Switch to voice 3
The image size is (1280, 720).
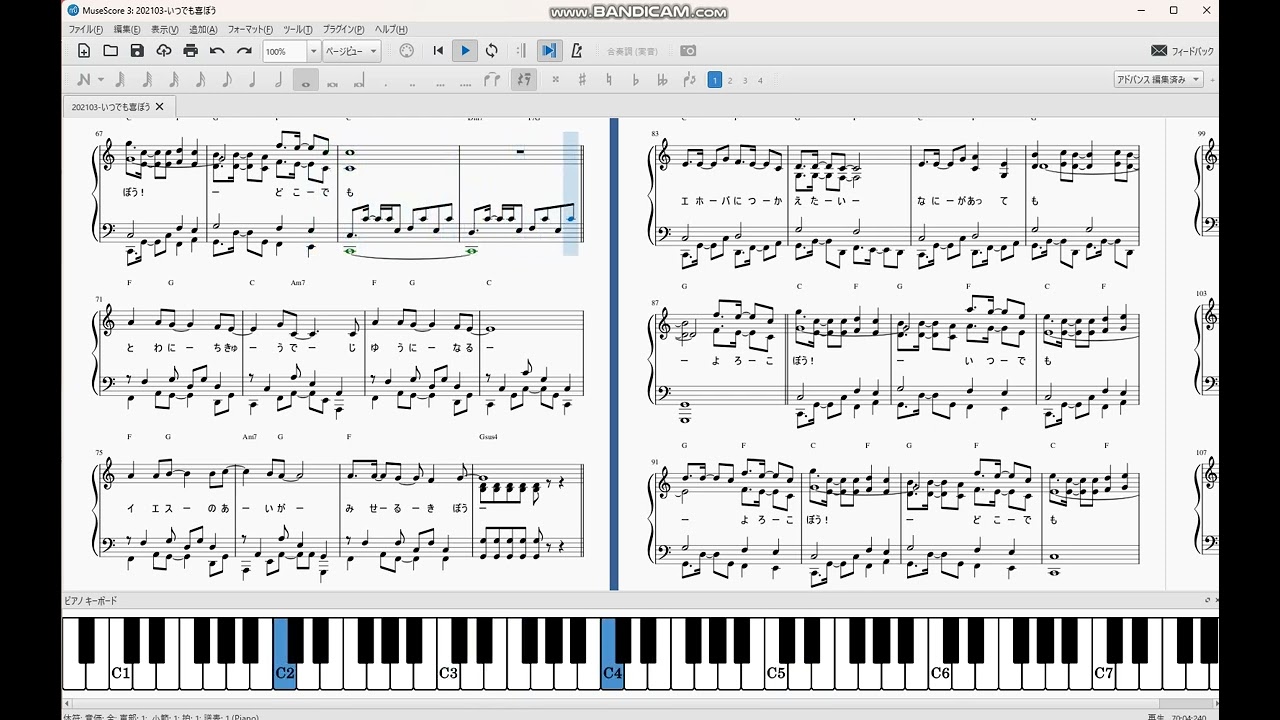745,80
